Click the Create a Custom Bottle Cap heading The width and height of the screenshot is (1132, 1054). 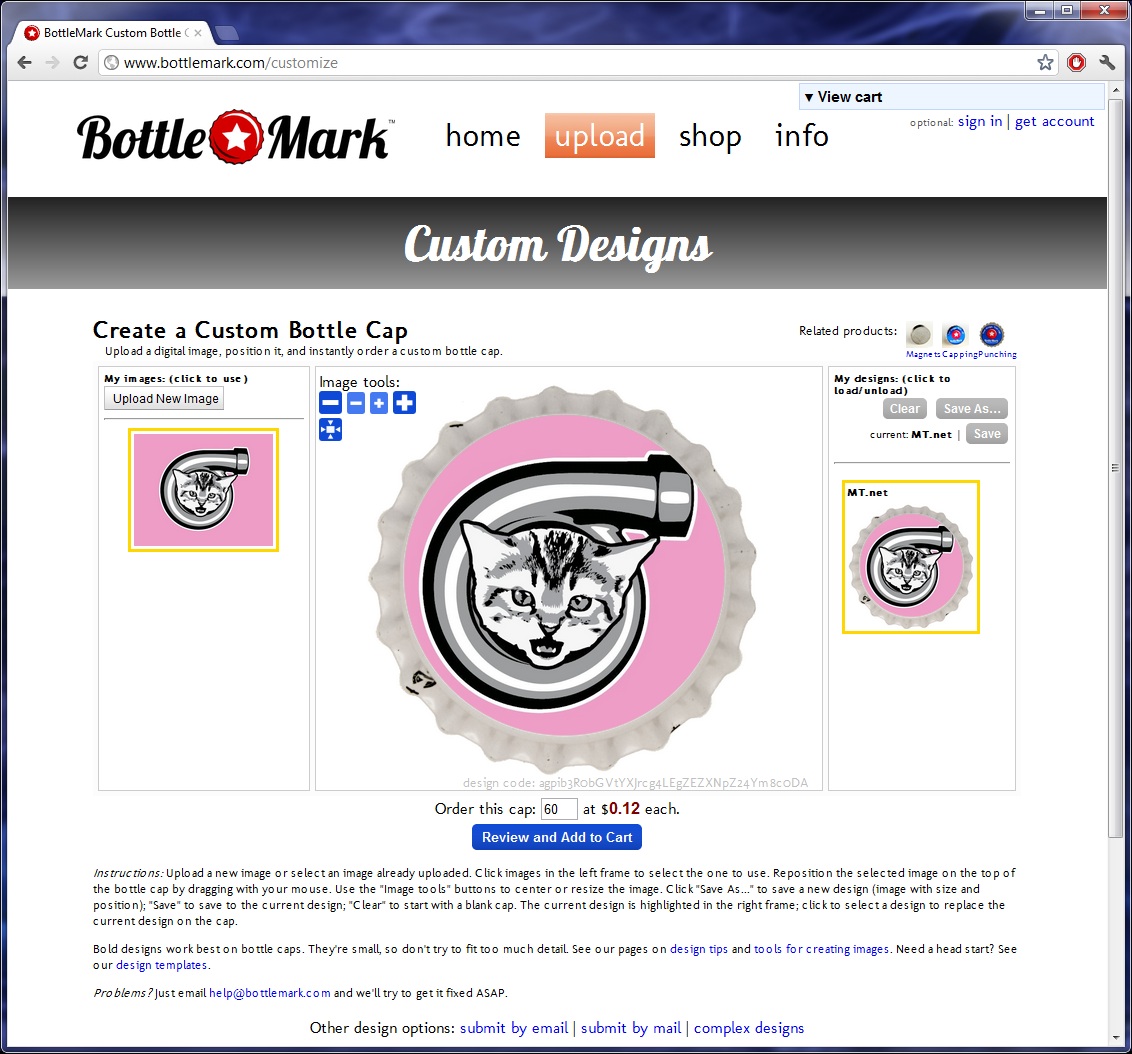250,330
